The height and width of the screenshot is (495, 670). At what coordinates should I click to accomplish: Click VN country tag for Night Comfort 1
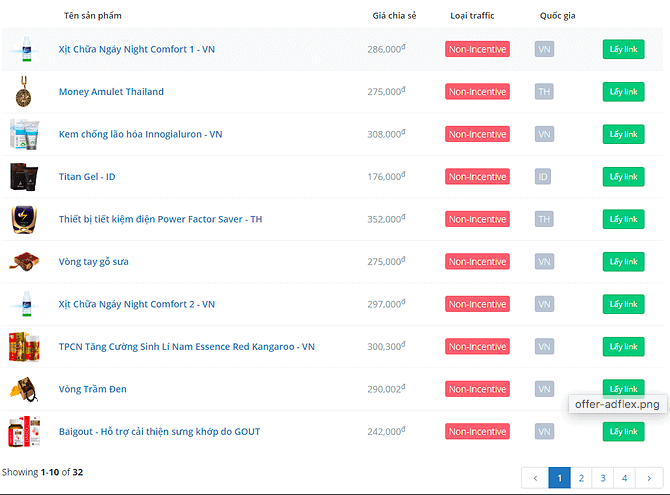click(x=544, y=49)
